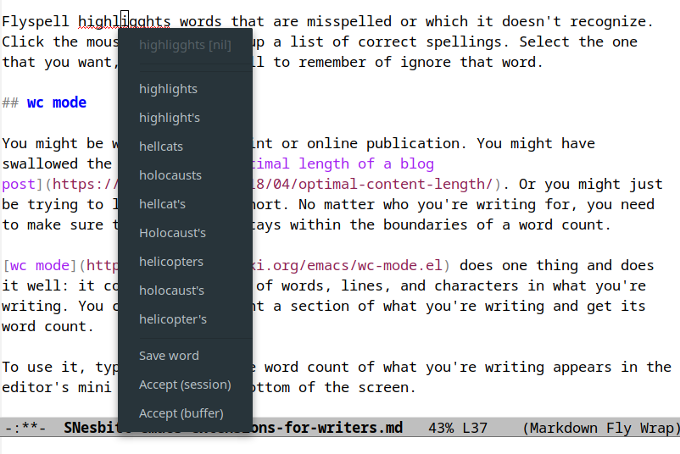This screenshot has width=680, height=454.
Task: Click '(Markdown Fly Wrap)' mode indicator
Action: point(600,428)
